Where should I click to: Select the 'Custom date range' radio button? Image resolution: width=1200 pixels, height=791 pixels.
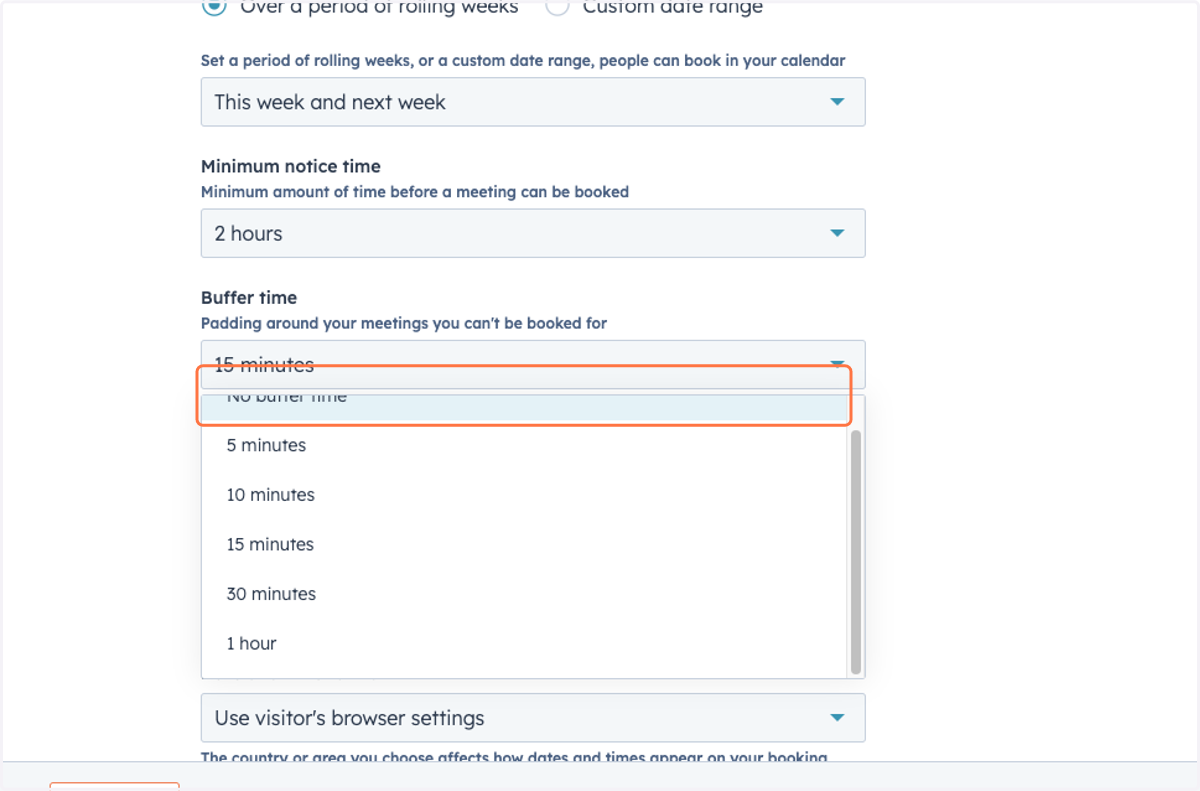tap(557, 6)
